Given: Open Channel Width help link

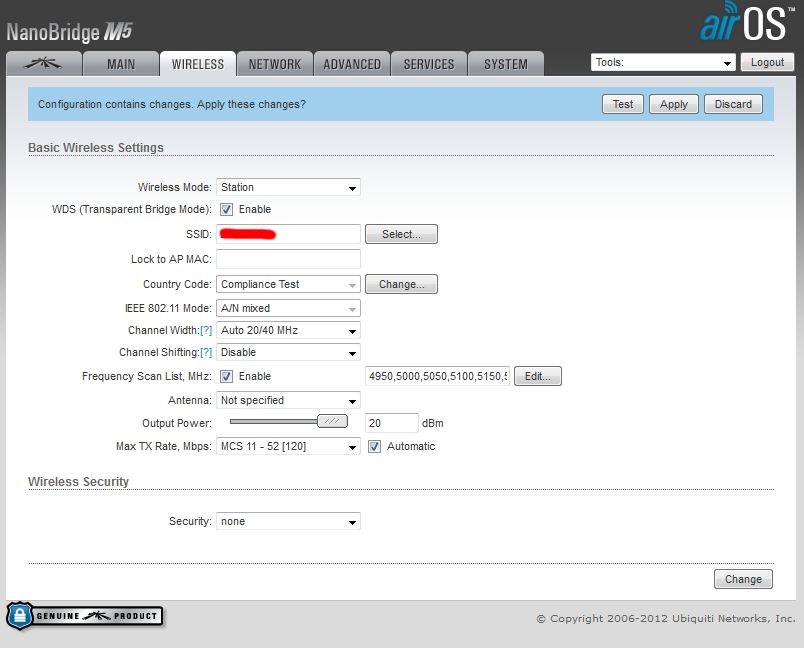Looking at the screenshot, I should (x=206, y=330).
